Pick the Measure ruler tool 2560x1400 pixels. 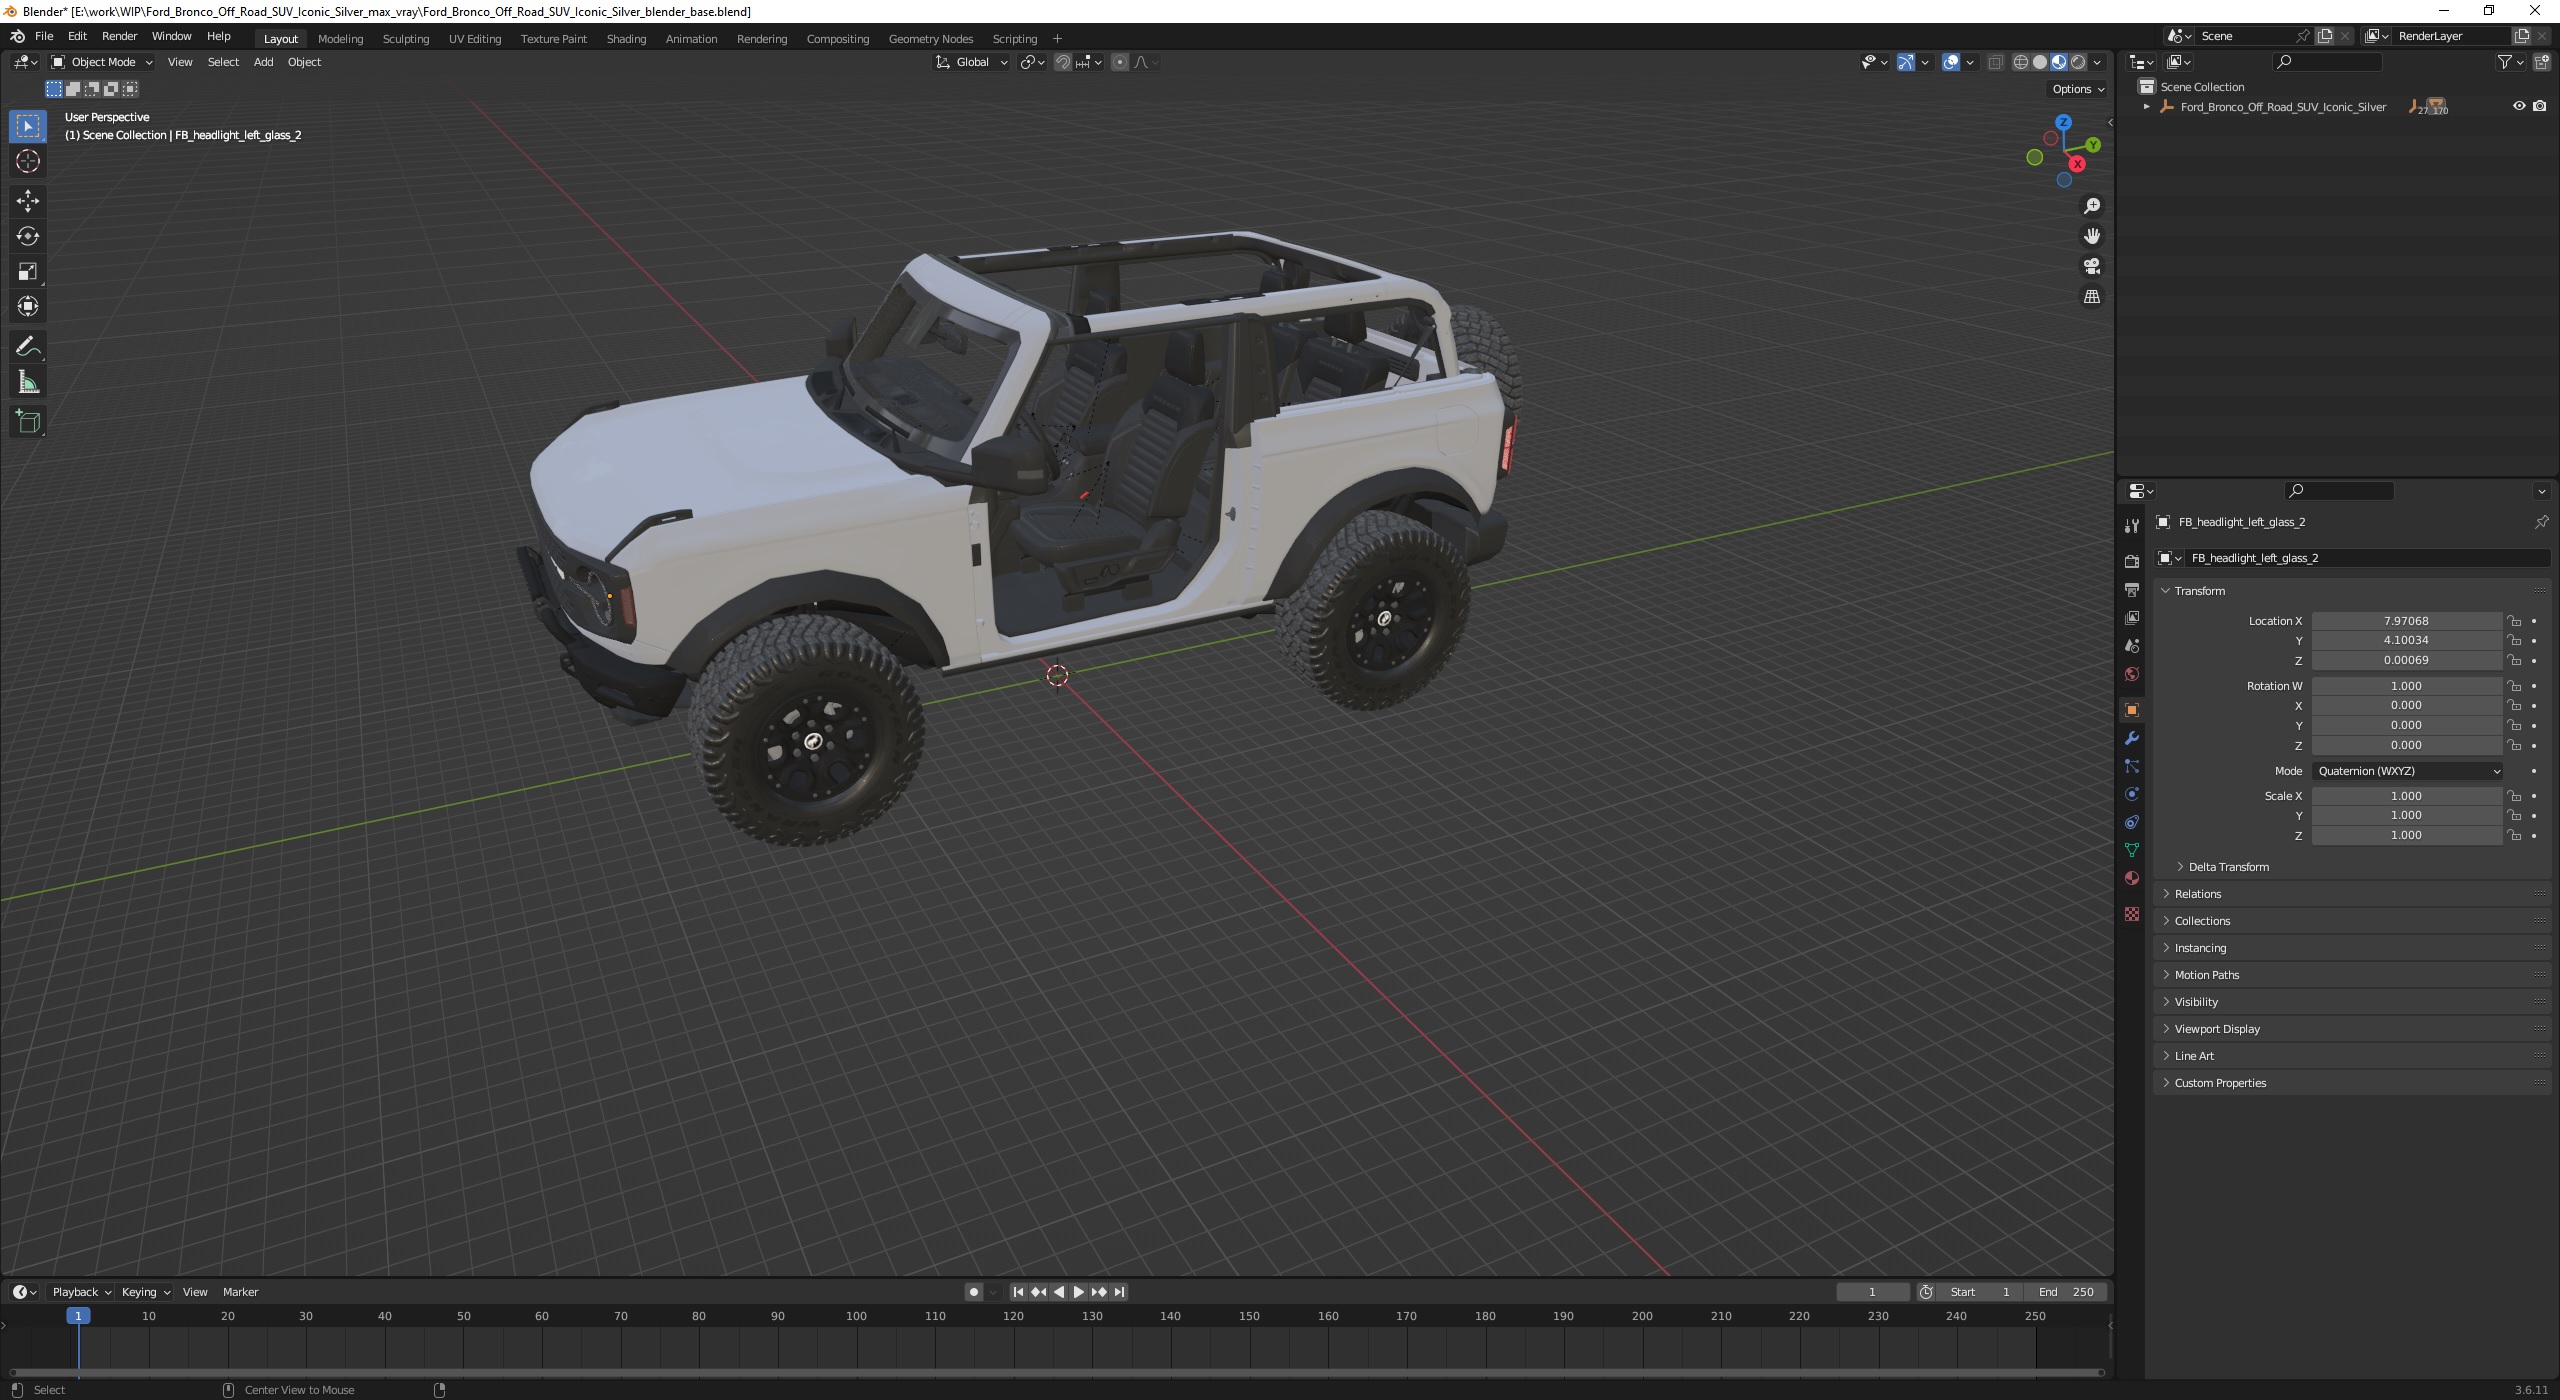pyautogui.click(x=27, y=382)
